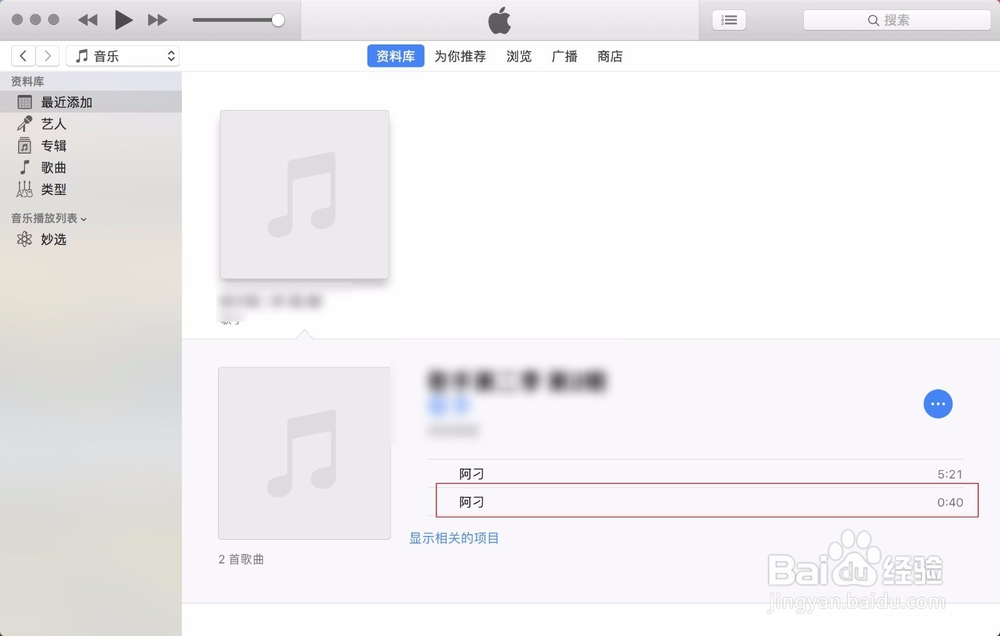This screenshot has width=1000, height=636.
Task: Click the volume slider knob
Action: coord(278,20)
